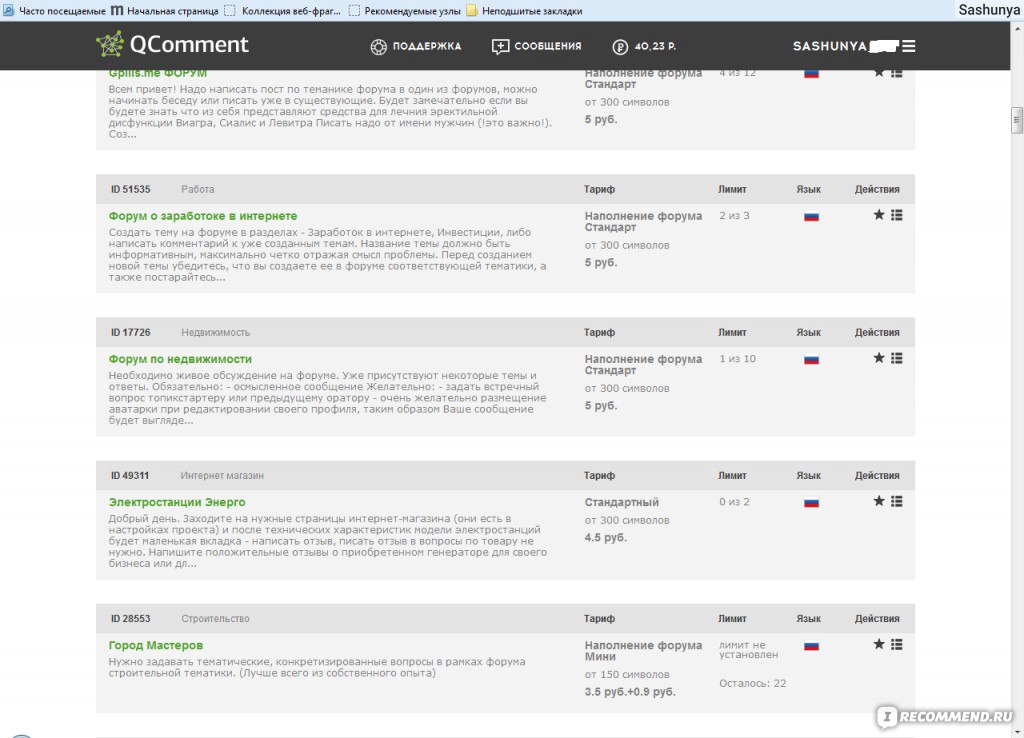Star the Форум о заработоке в интернете project
1024x738 pixels.
pos(879,215)
